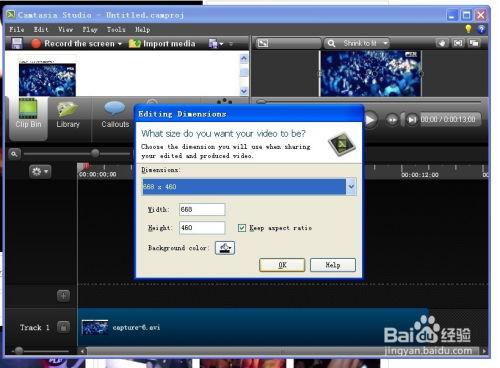Click Clip Bin scrollbar up arrow
500x368 pixels.
[244, 59]
